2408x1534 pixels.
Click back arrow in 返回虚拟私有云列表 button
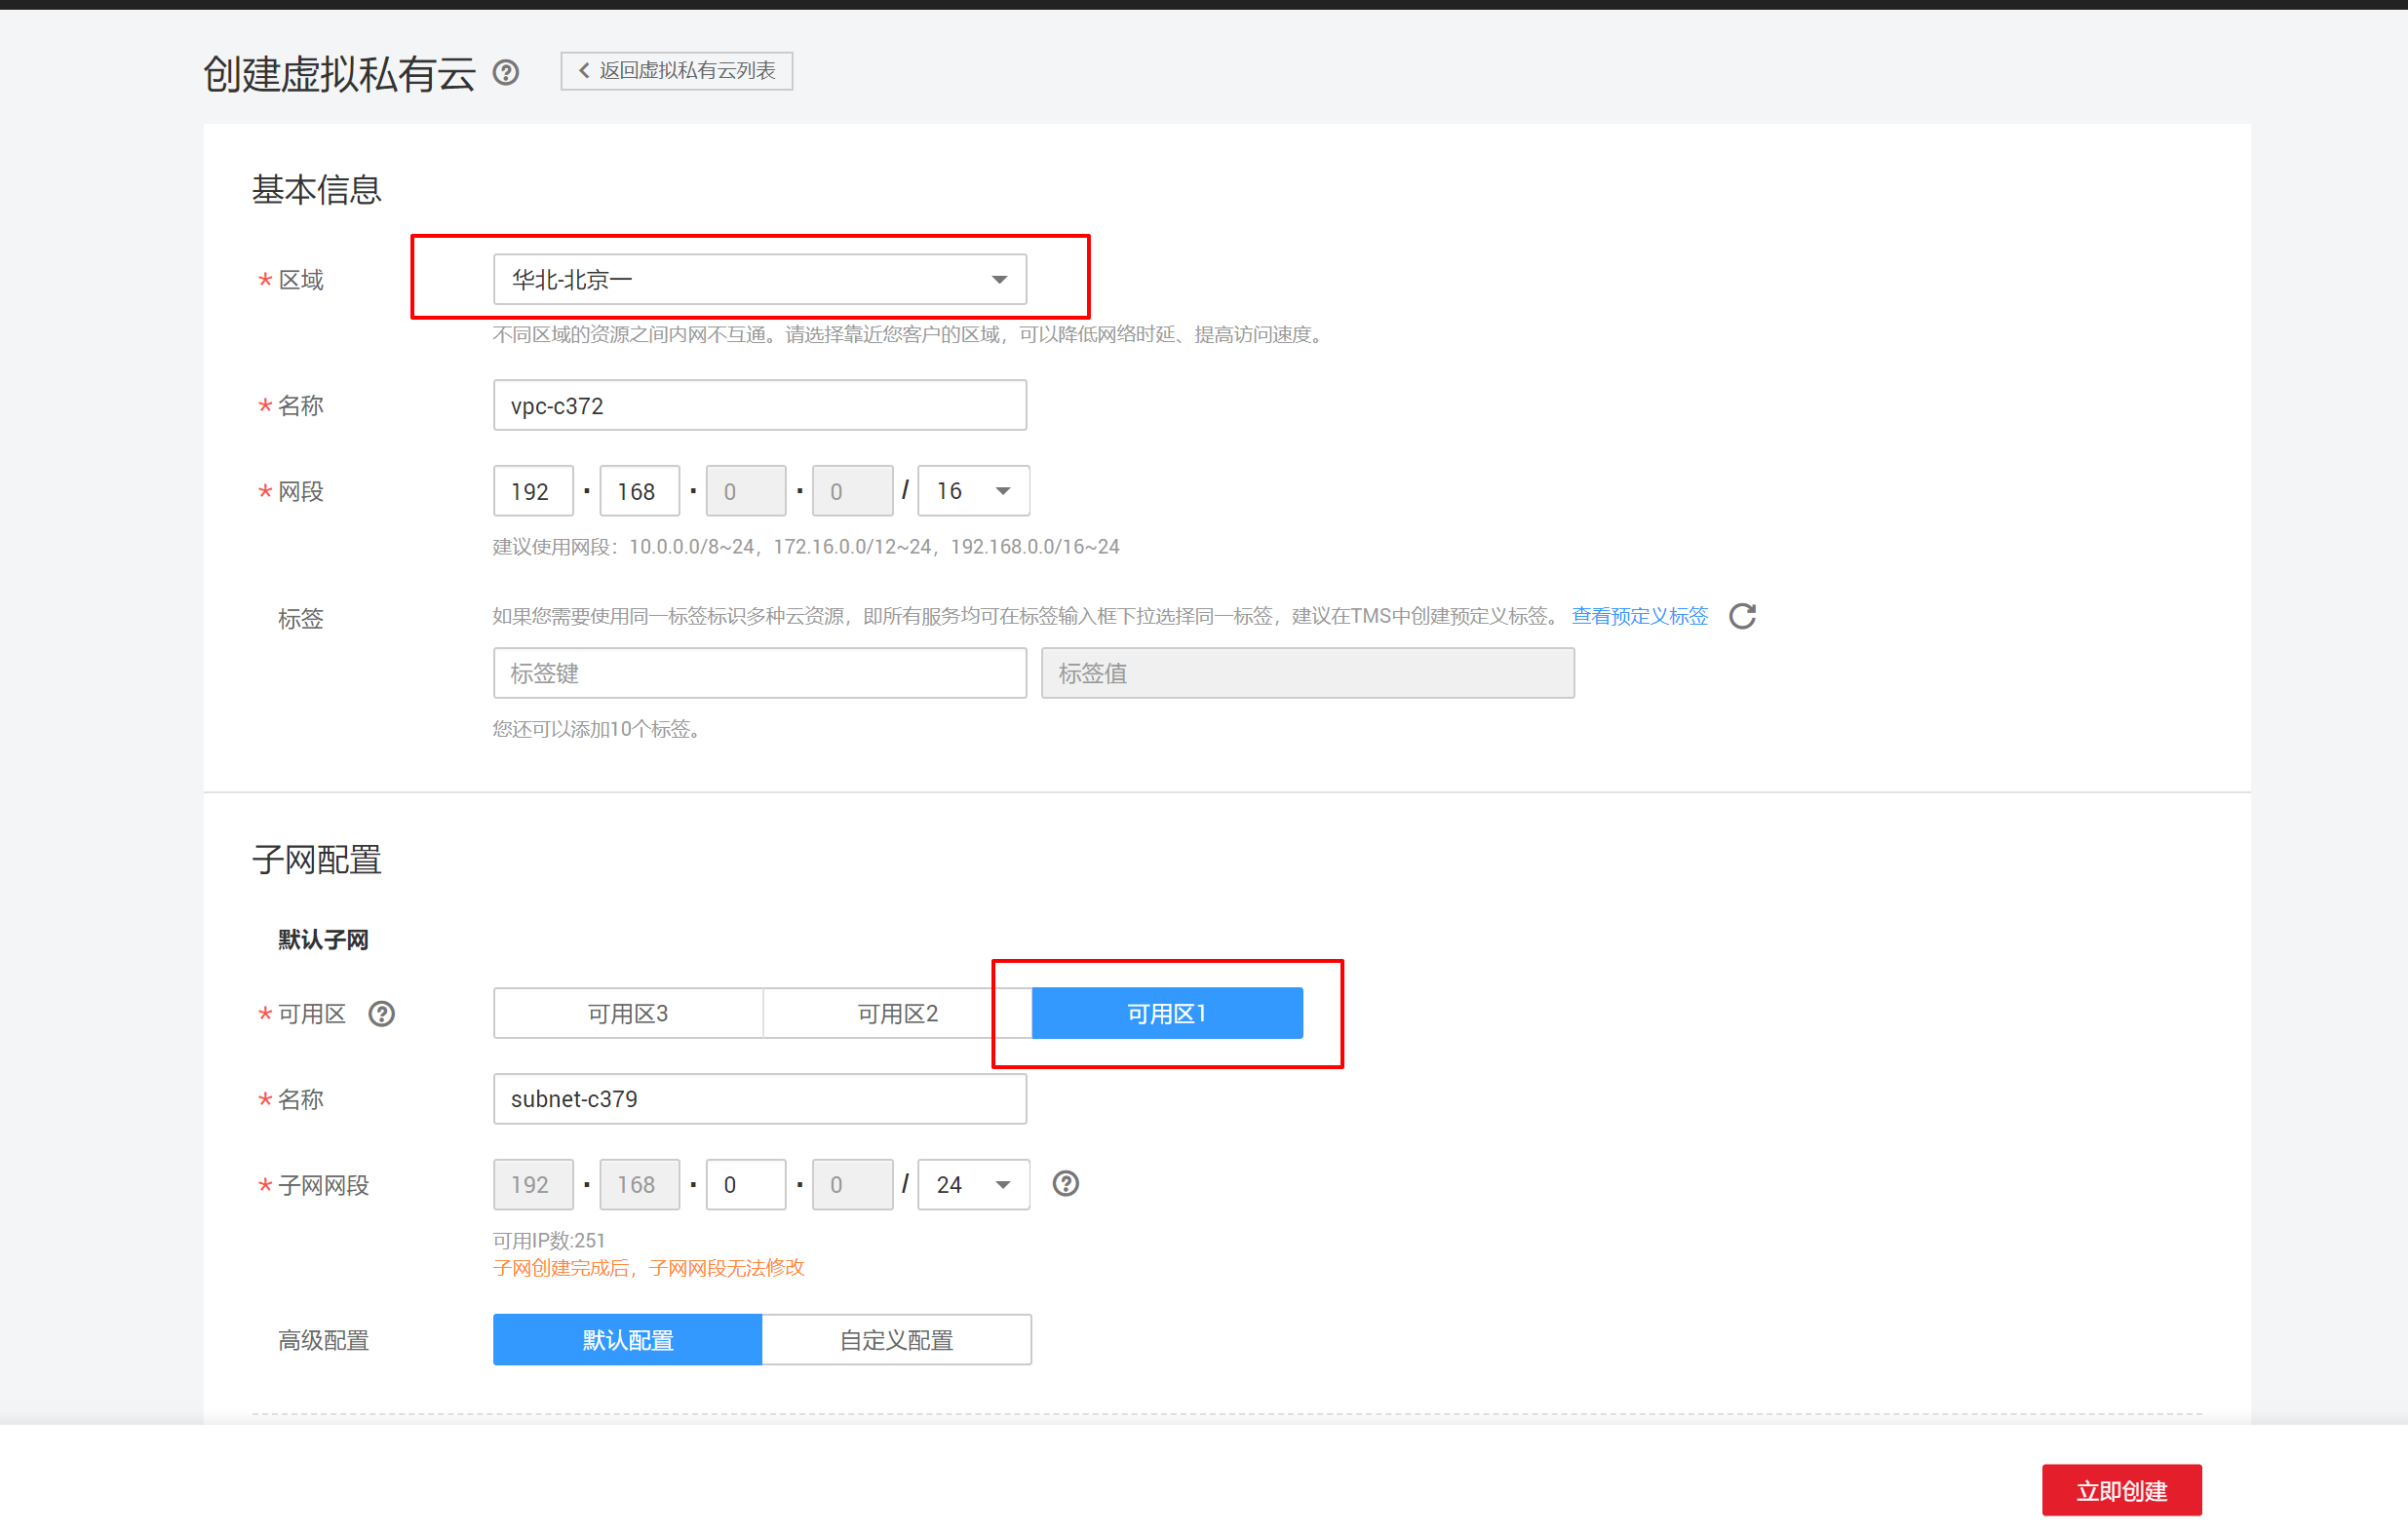(584, 71)
